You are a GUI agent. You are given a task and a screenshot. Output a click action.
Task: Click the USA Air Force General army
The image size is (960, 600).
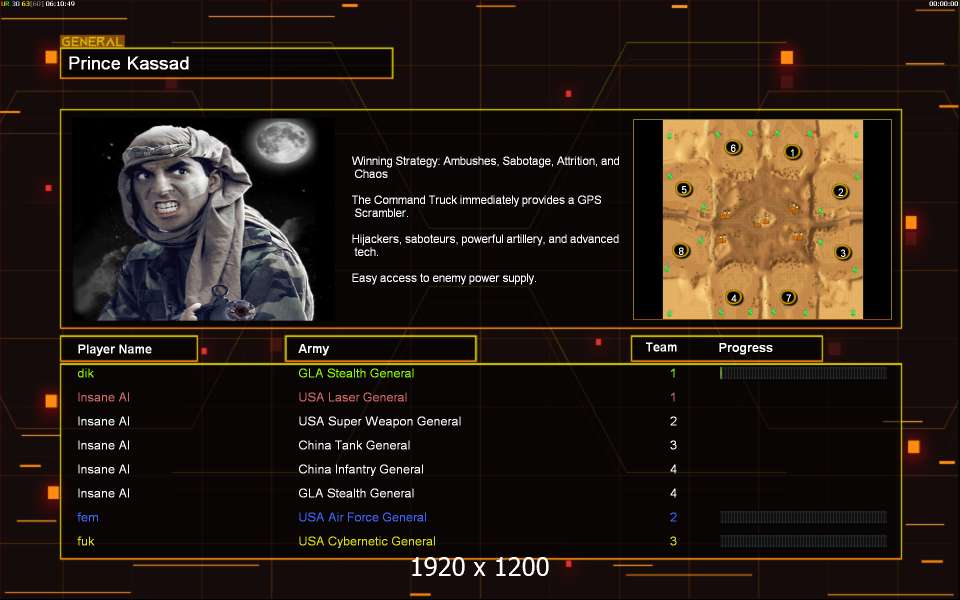click(362, 517)
